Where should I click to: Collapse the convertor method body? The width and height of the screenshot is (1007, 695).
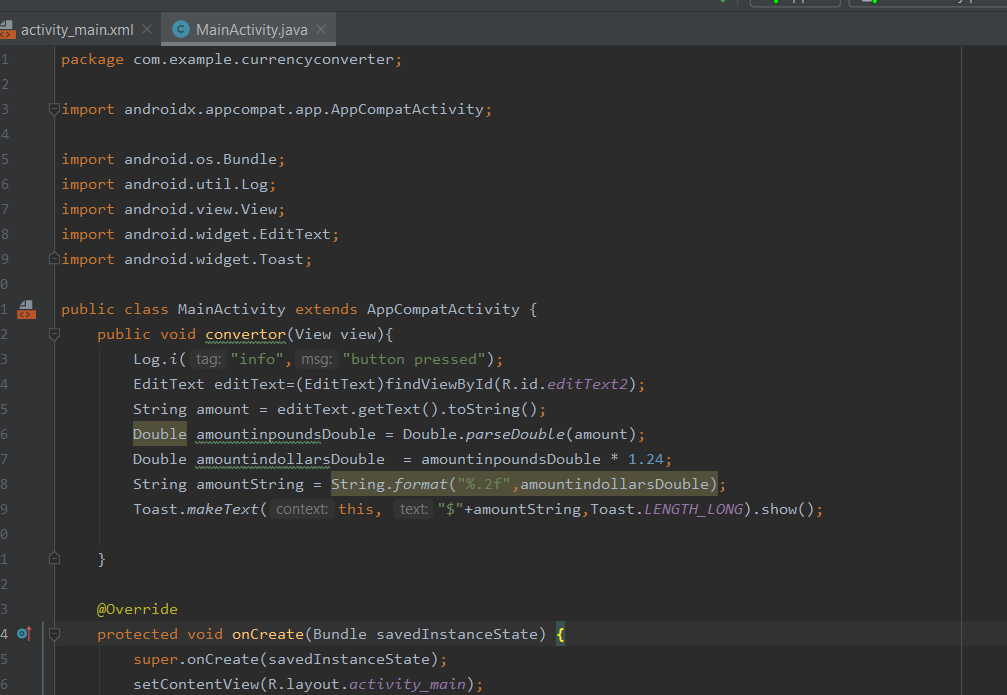coord(54,333)
